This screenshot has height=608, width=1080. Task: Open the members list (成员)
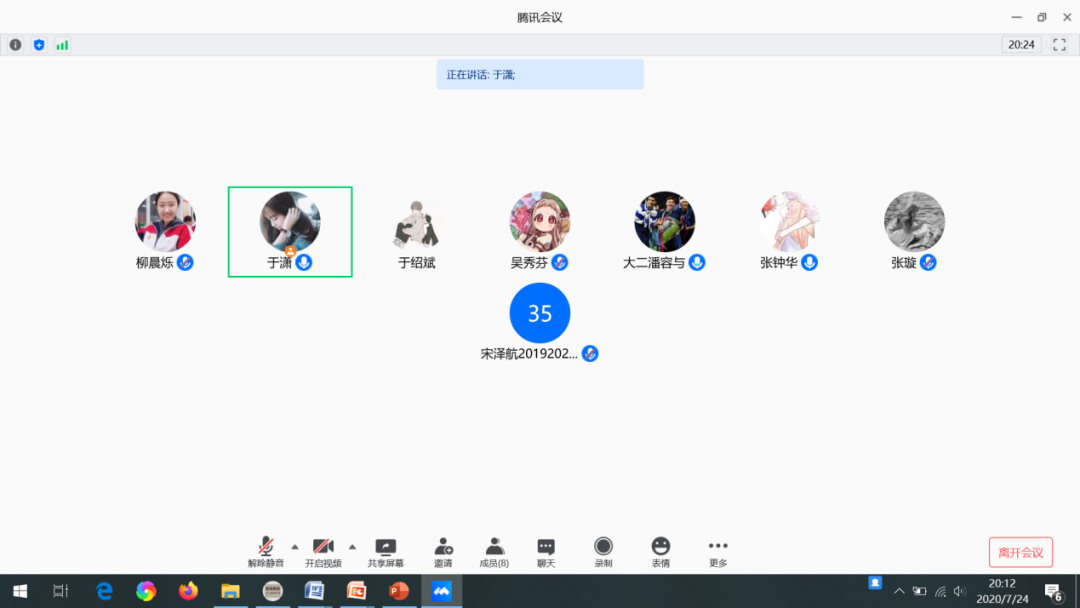[494, 550]
